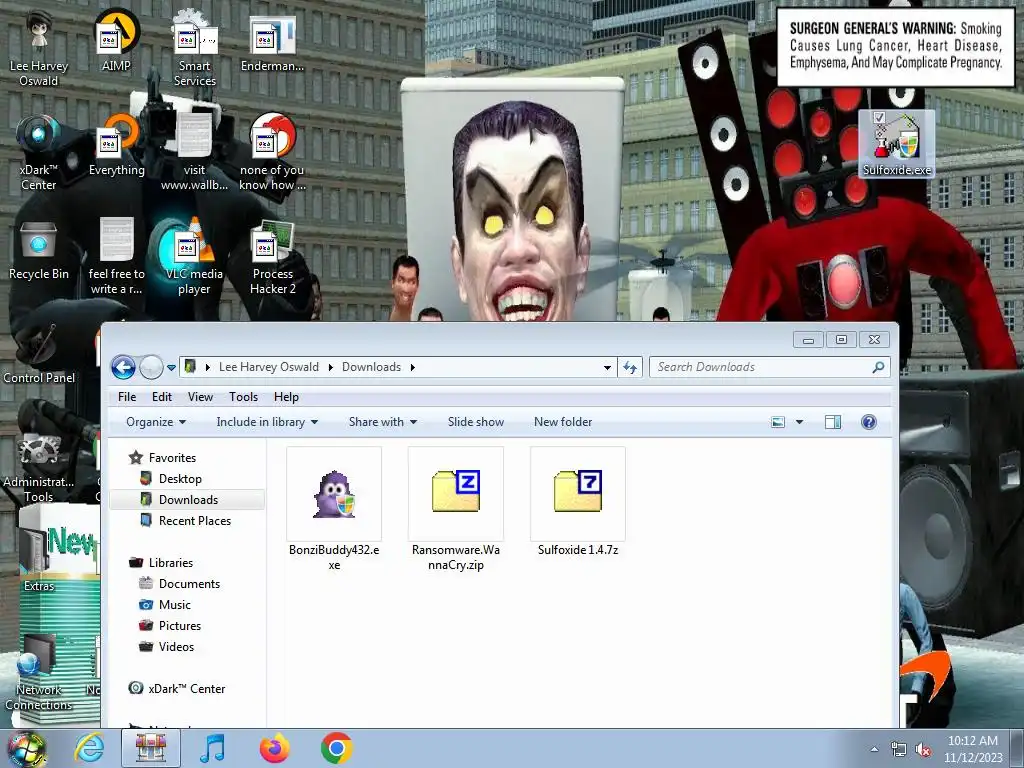Select the Ransomware.WannaCry.zip archive
Viewport: 1024px width, 768px height.
[456, 509]
